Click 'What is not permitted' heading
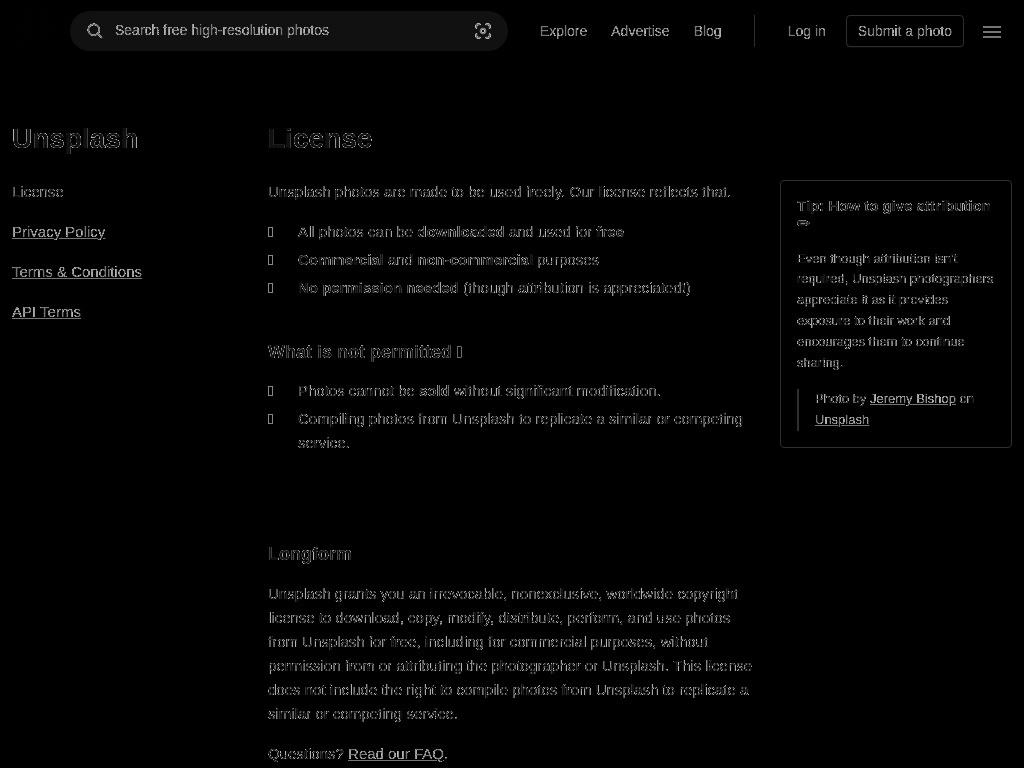Screen dimensions: 1024x768 point(366,352)
